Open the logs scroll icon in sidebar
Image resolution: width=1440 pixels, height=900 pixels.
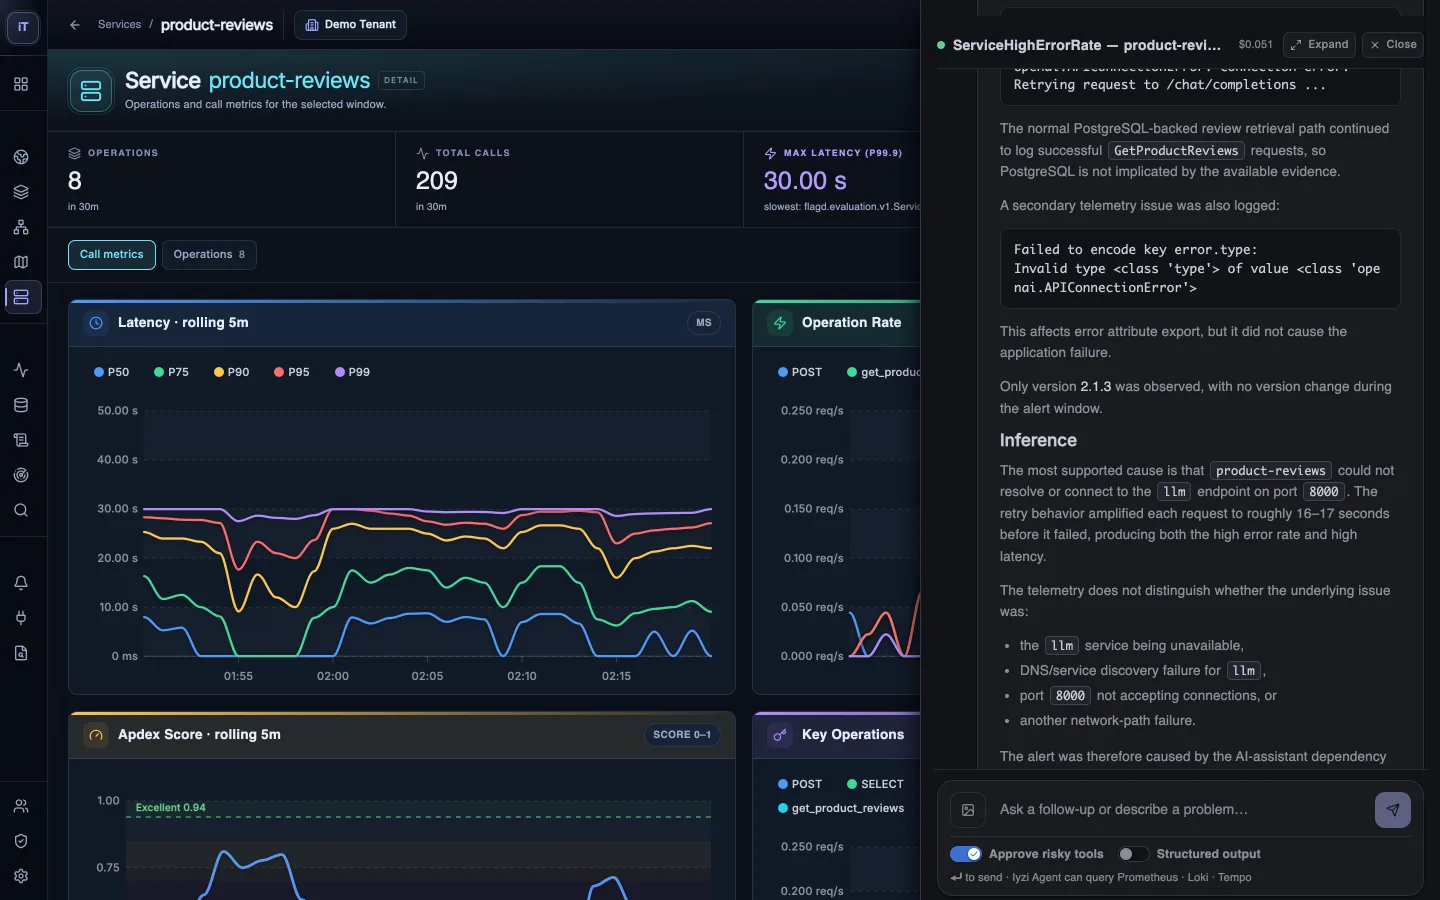tap(21, 440)
